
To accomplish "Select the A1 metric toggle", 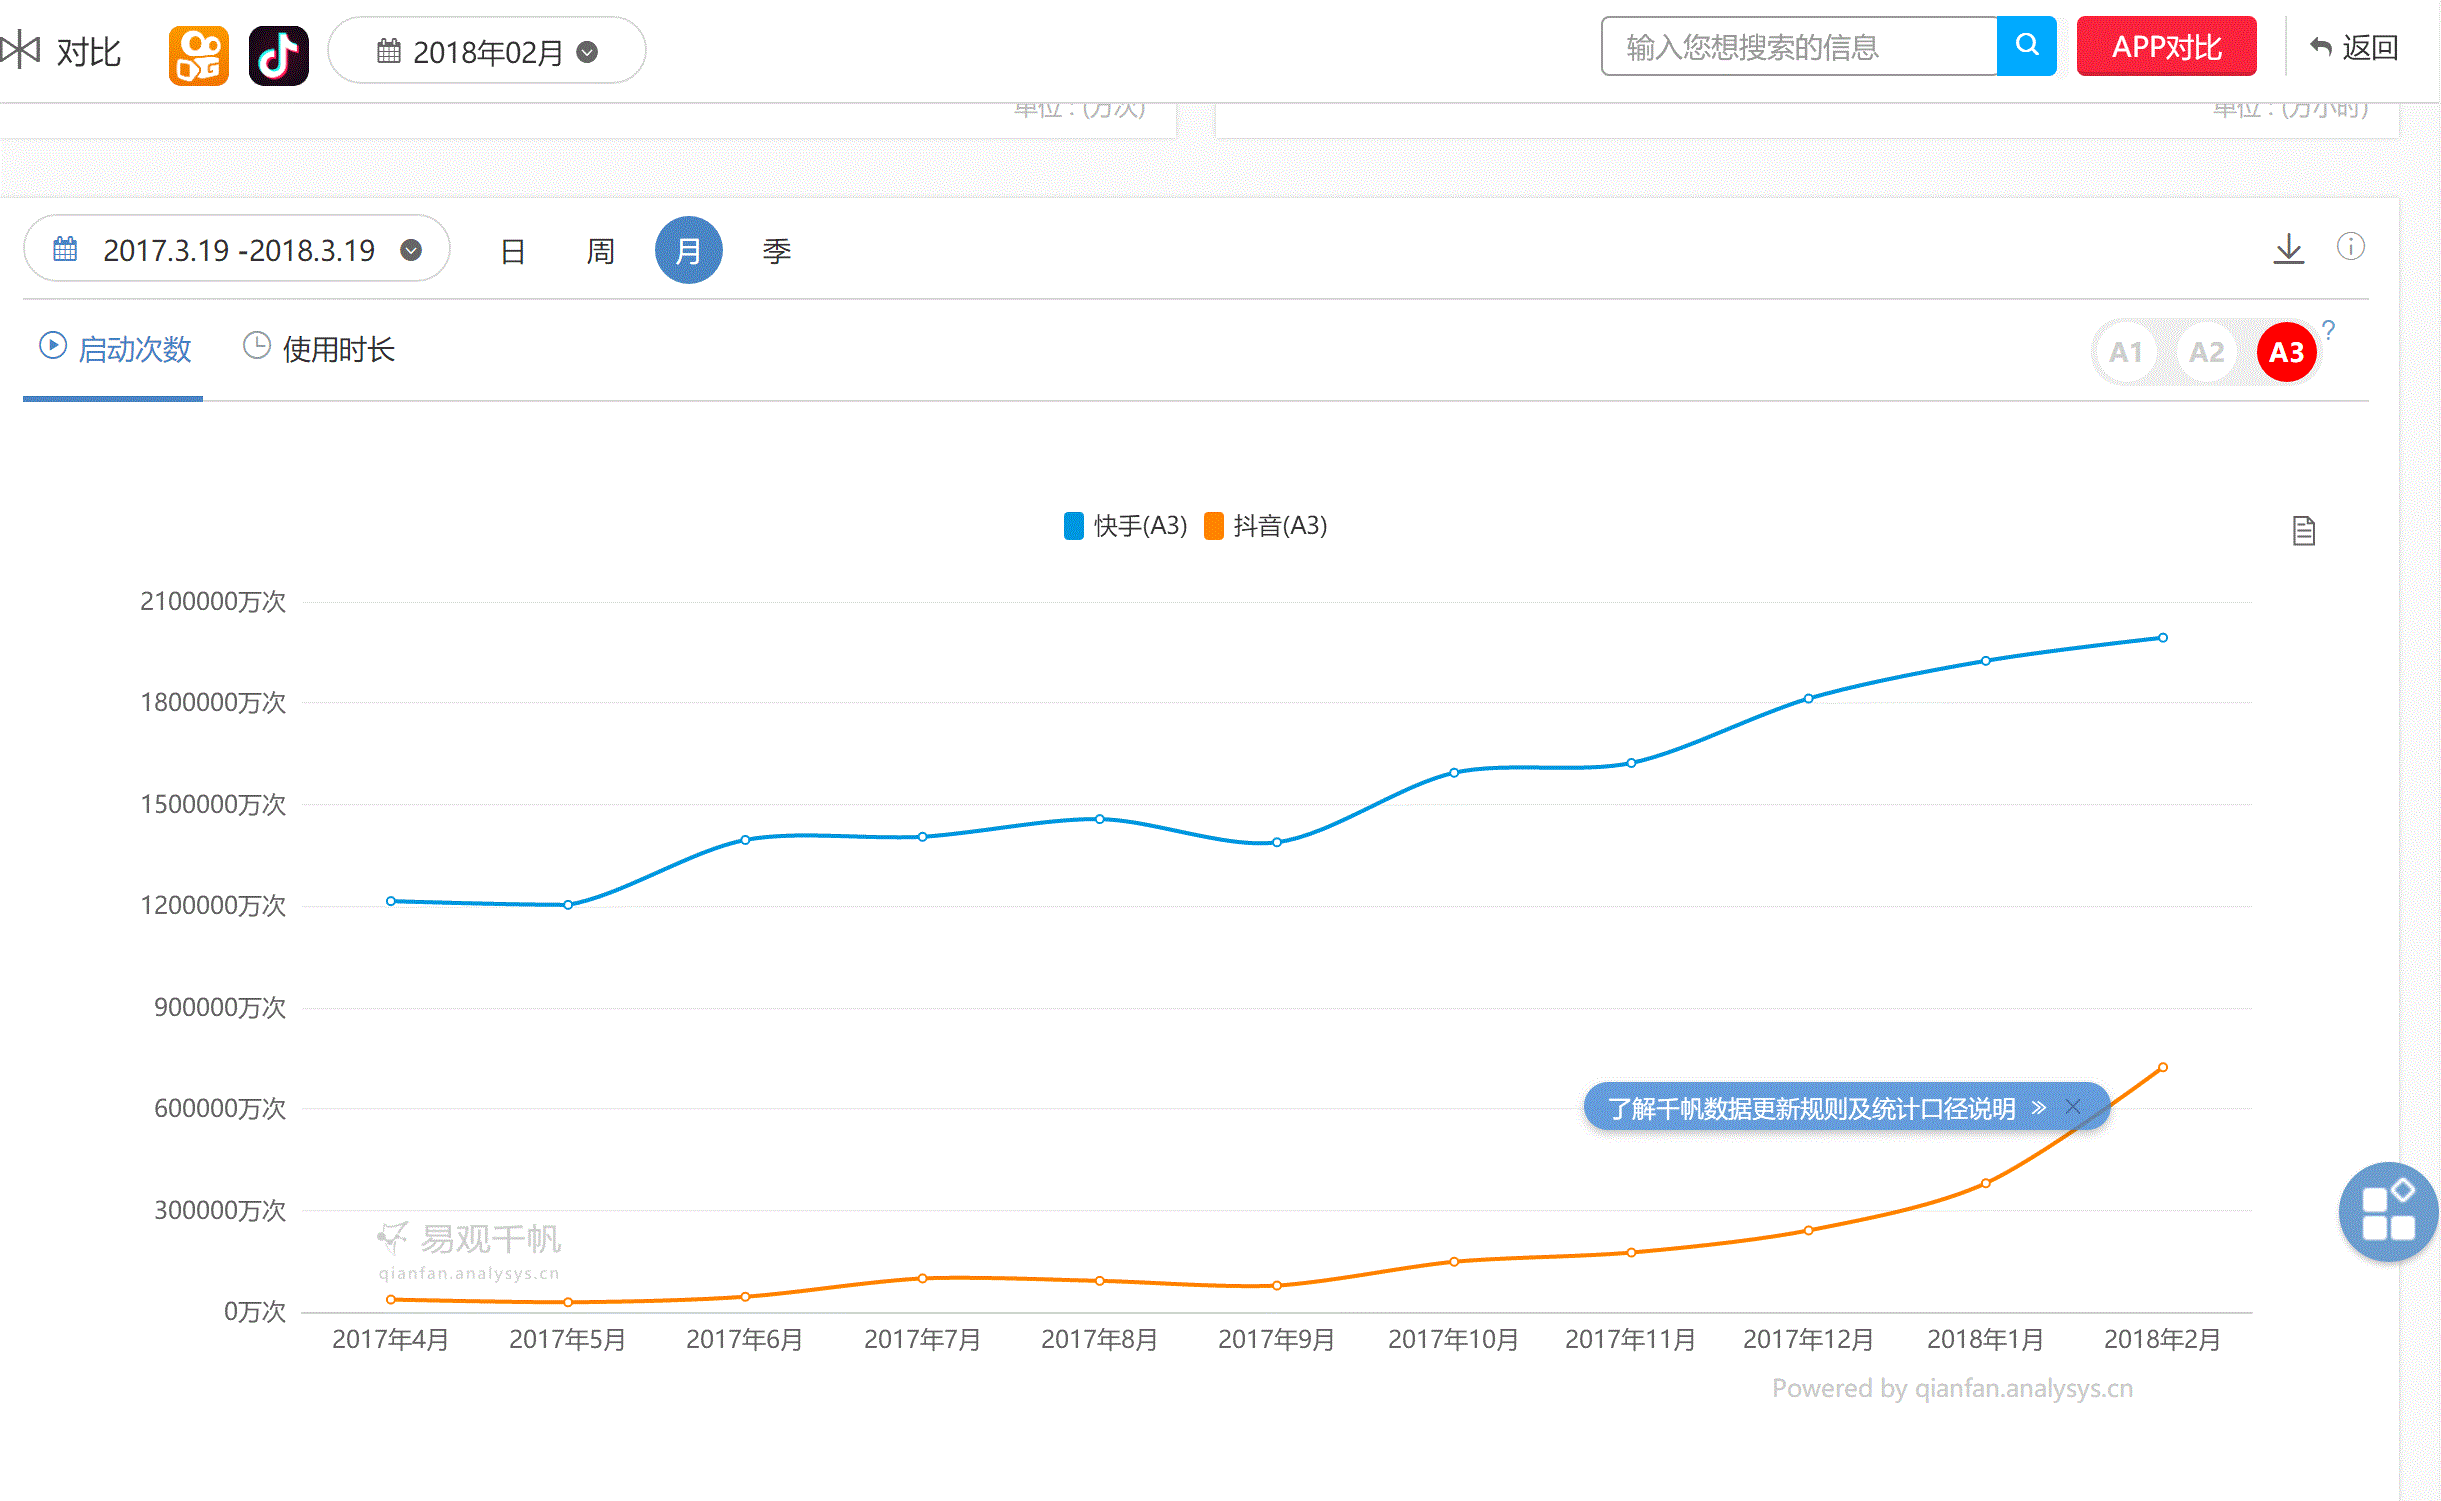I will pyautogui.click(x=2125, y=352).
